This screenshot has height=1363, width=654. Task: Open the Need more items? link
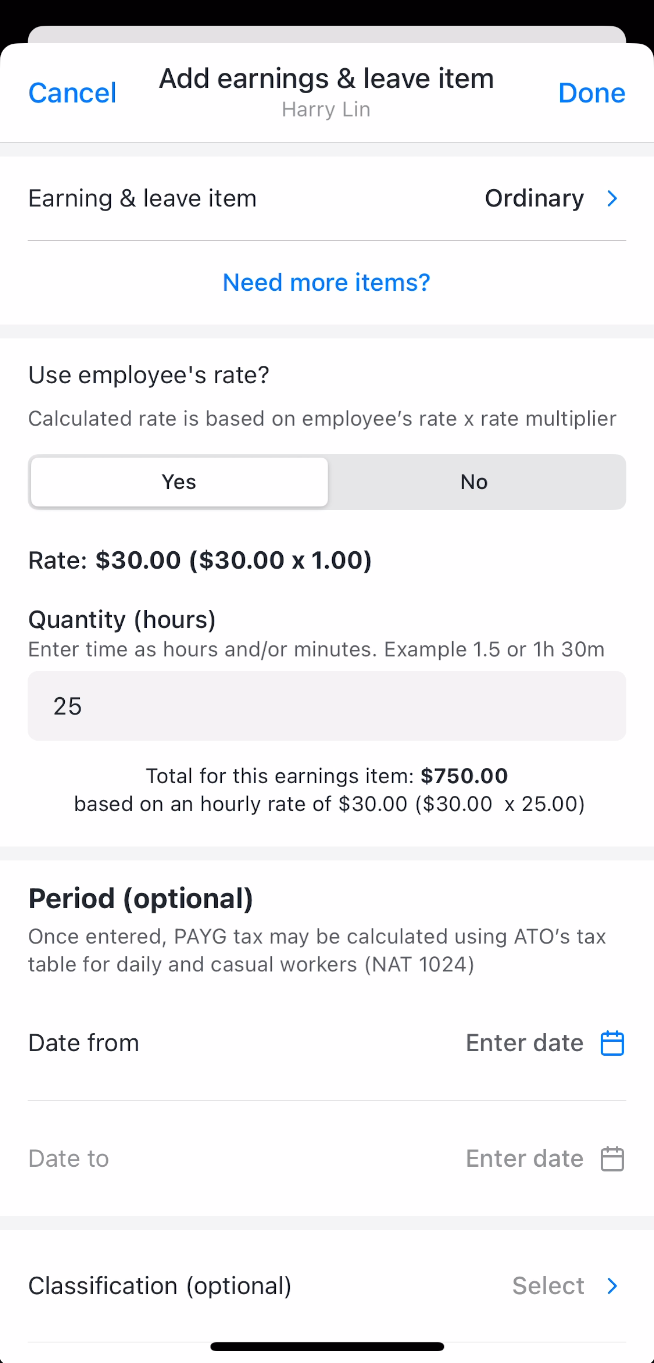(x=326, y=283)
